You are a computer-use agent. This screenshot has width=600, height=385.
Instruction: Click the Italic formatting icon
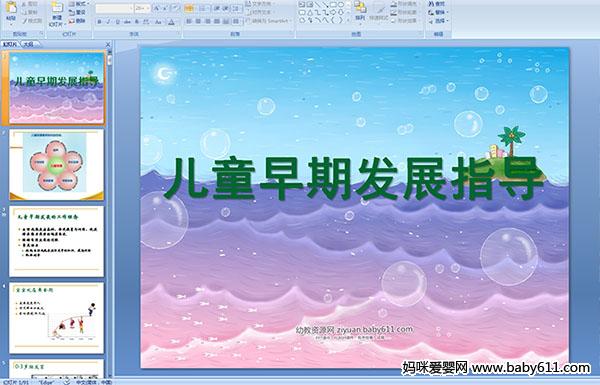click(108, 22)
